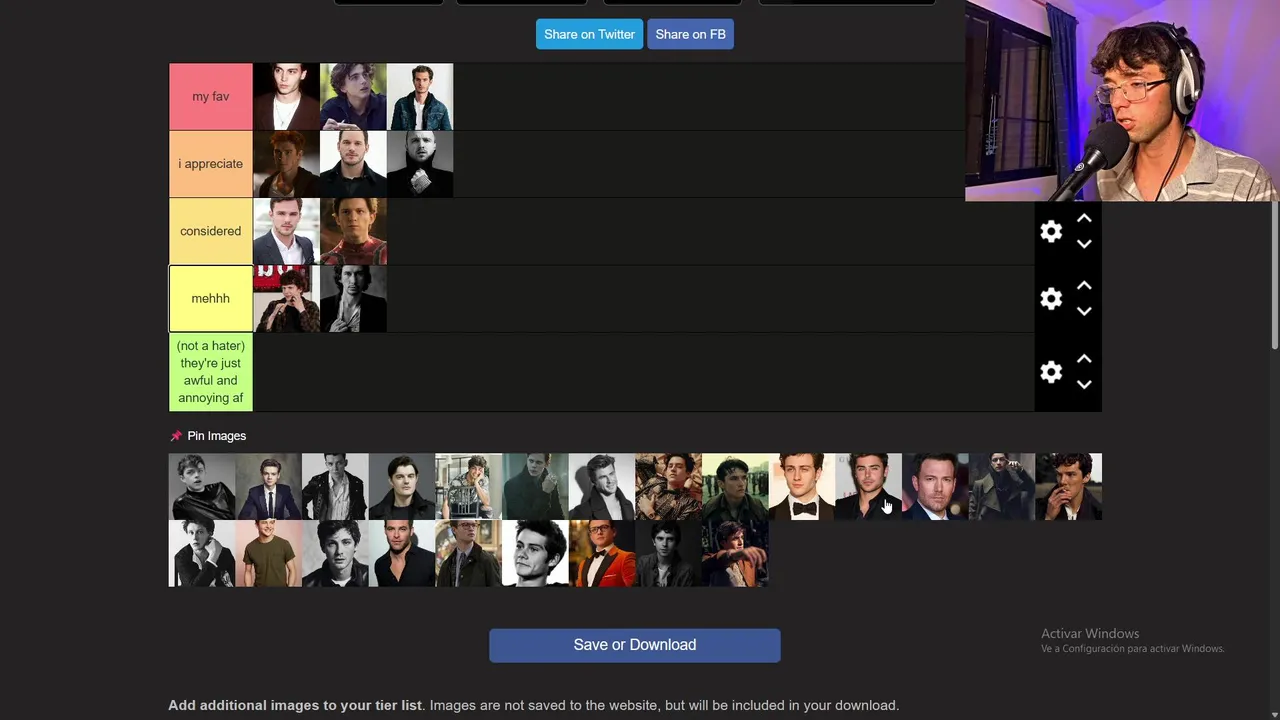1280x720 pixels.
Task: Click Share on FB button
Action: [x=690, y=34]
